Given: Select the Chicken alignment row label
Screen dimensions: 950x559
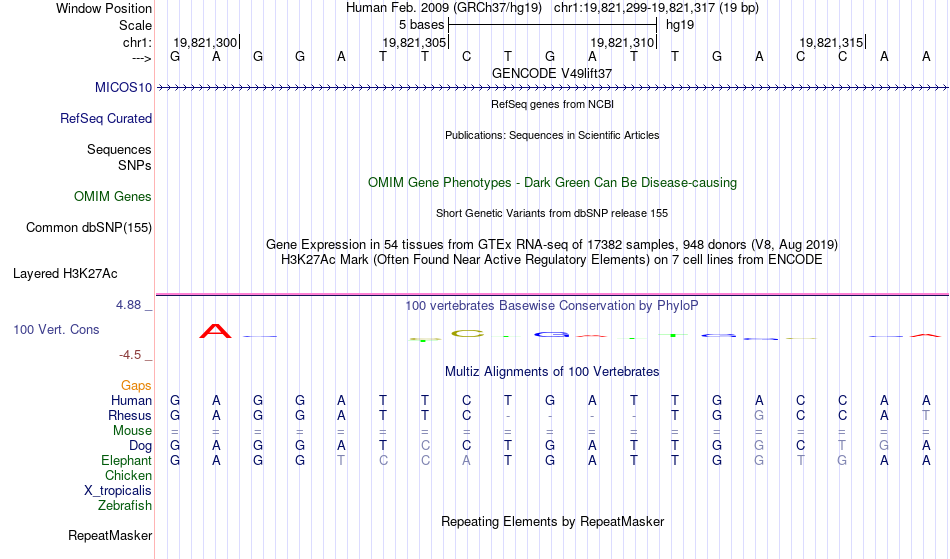Looking at the screenshot, I should 128,475.
